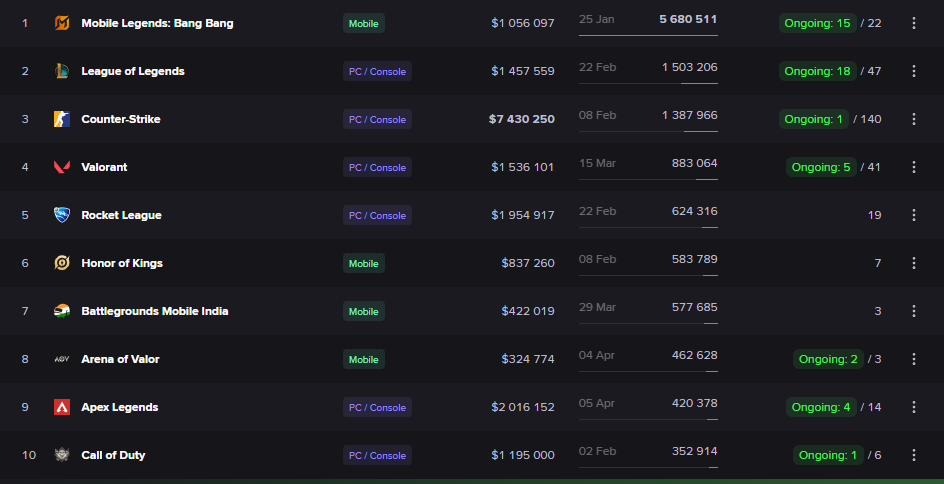
Task: Click the Apex Legends logo icon
Action: click(x=61, y=407)
